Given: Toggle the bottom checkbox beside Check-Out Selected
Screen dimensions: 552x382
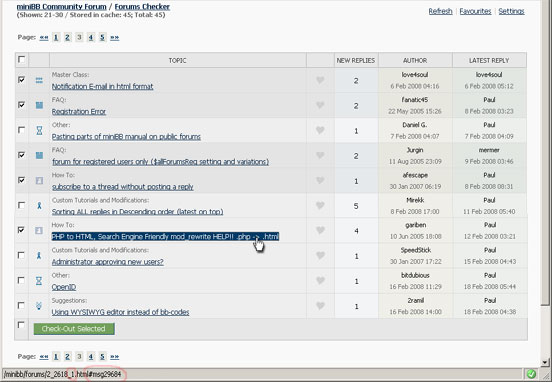Looking at the screenshot, I should click(21, 325).
